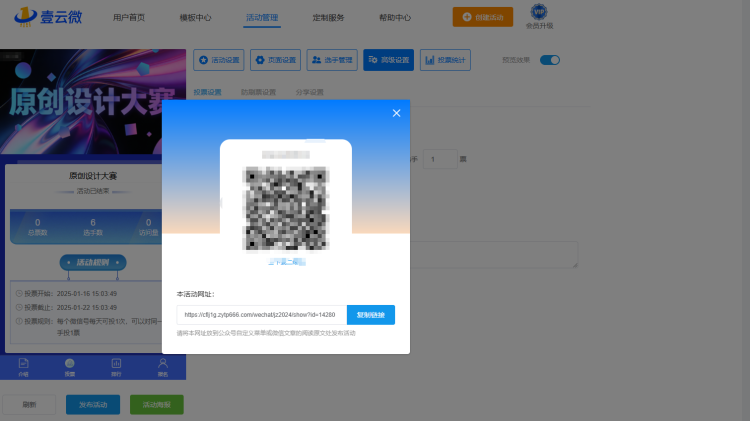This screenshot has width=750, height=421.
Task: Close the QR code dialog
Action: point(397,113)
